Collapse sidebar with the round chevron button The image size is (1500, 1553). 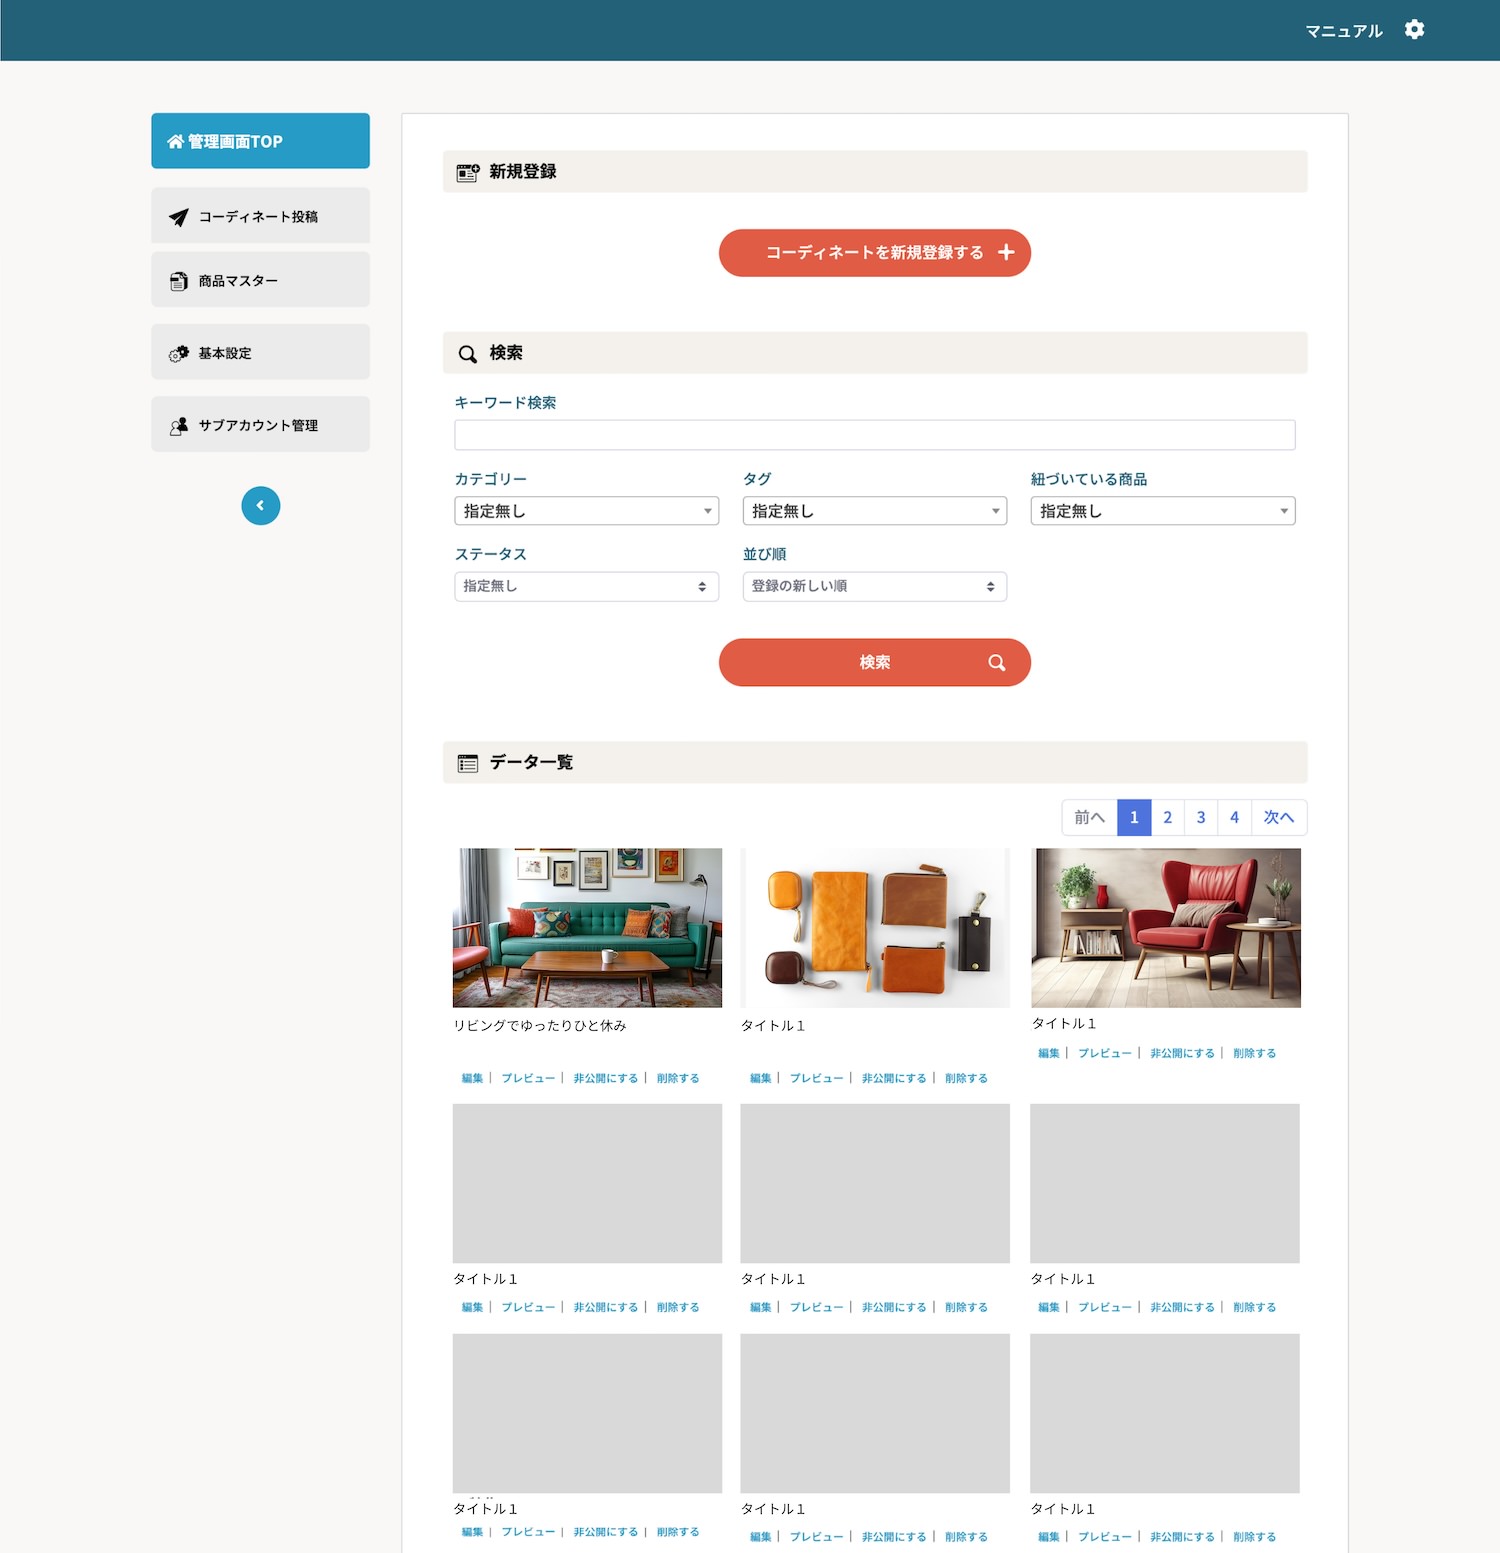tap(260, 506)
